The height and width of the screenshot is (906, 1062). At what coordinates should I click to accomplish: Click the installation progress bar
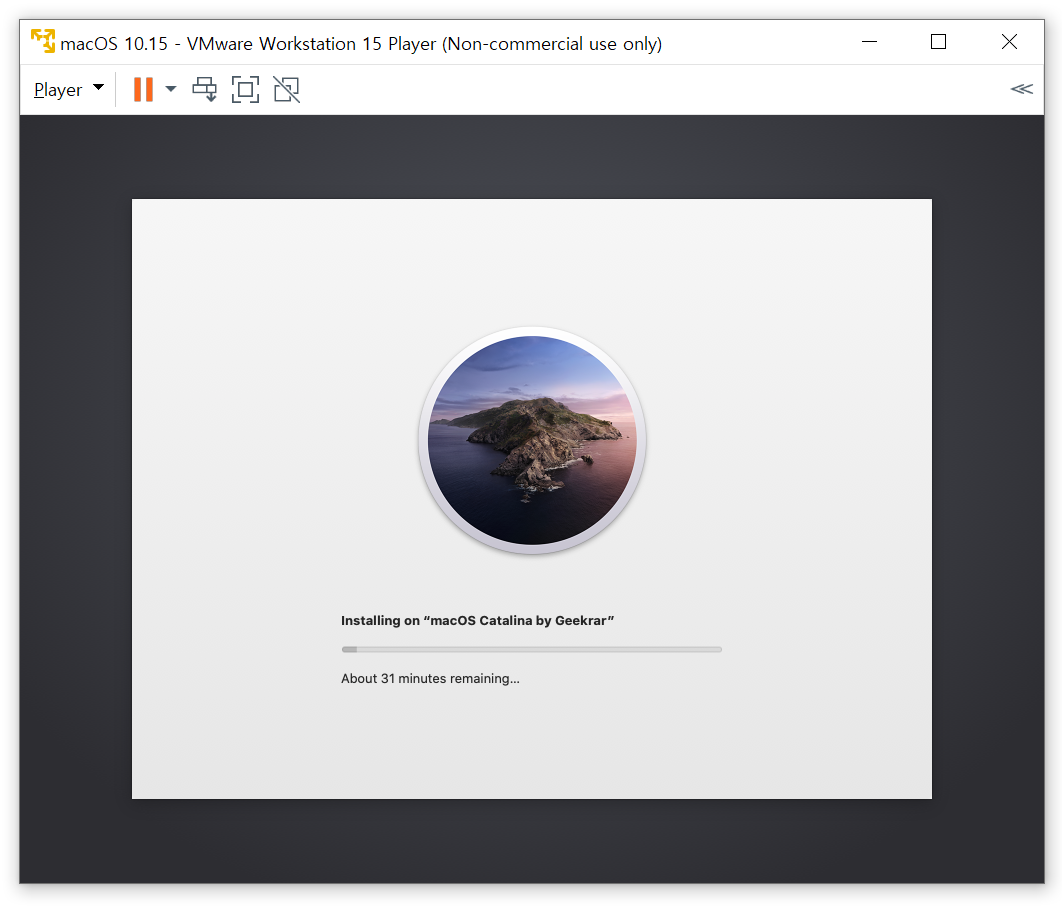(x=531, y=650)
